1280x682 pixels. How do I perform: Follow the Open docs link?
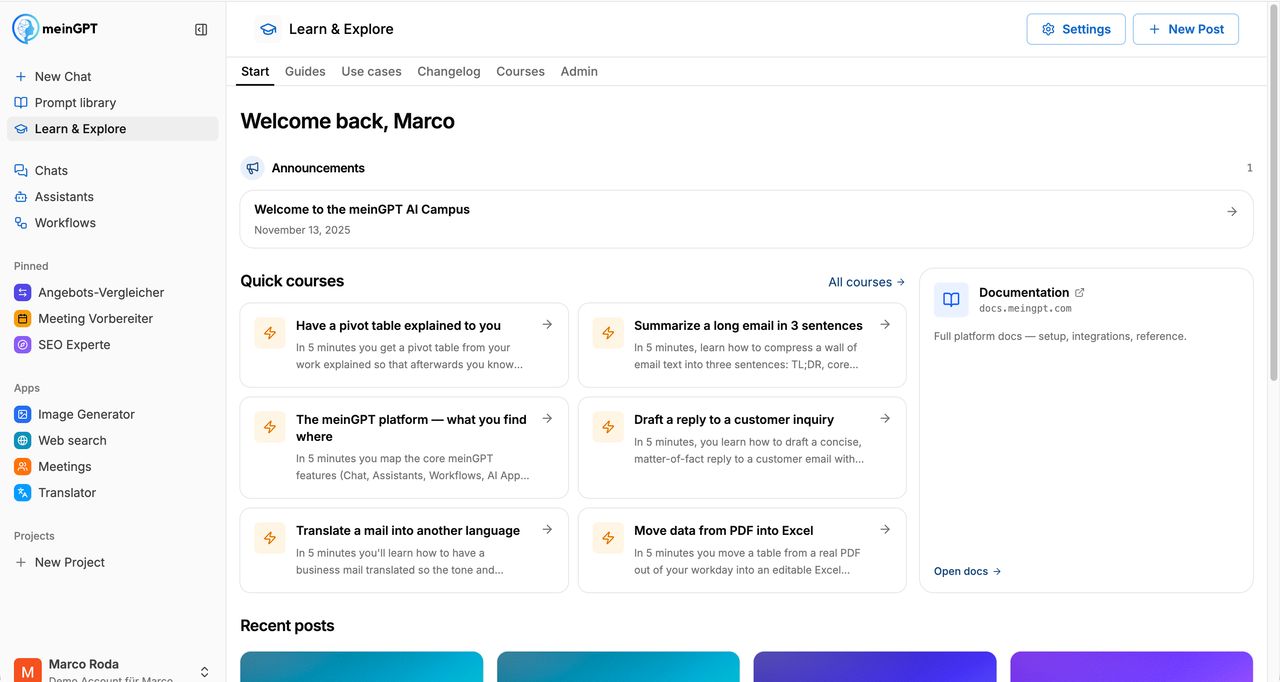967,571
